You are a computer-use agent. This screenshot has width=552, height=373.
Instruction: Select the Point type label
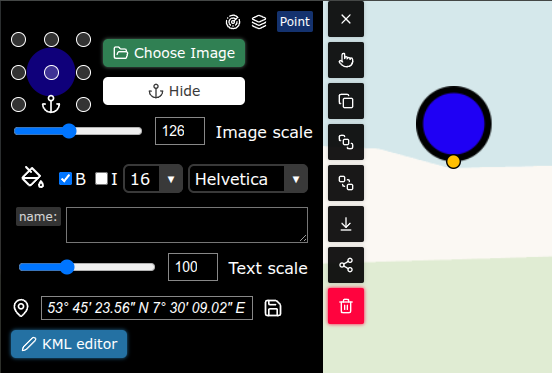point(295,22)
